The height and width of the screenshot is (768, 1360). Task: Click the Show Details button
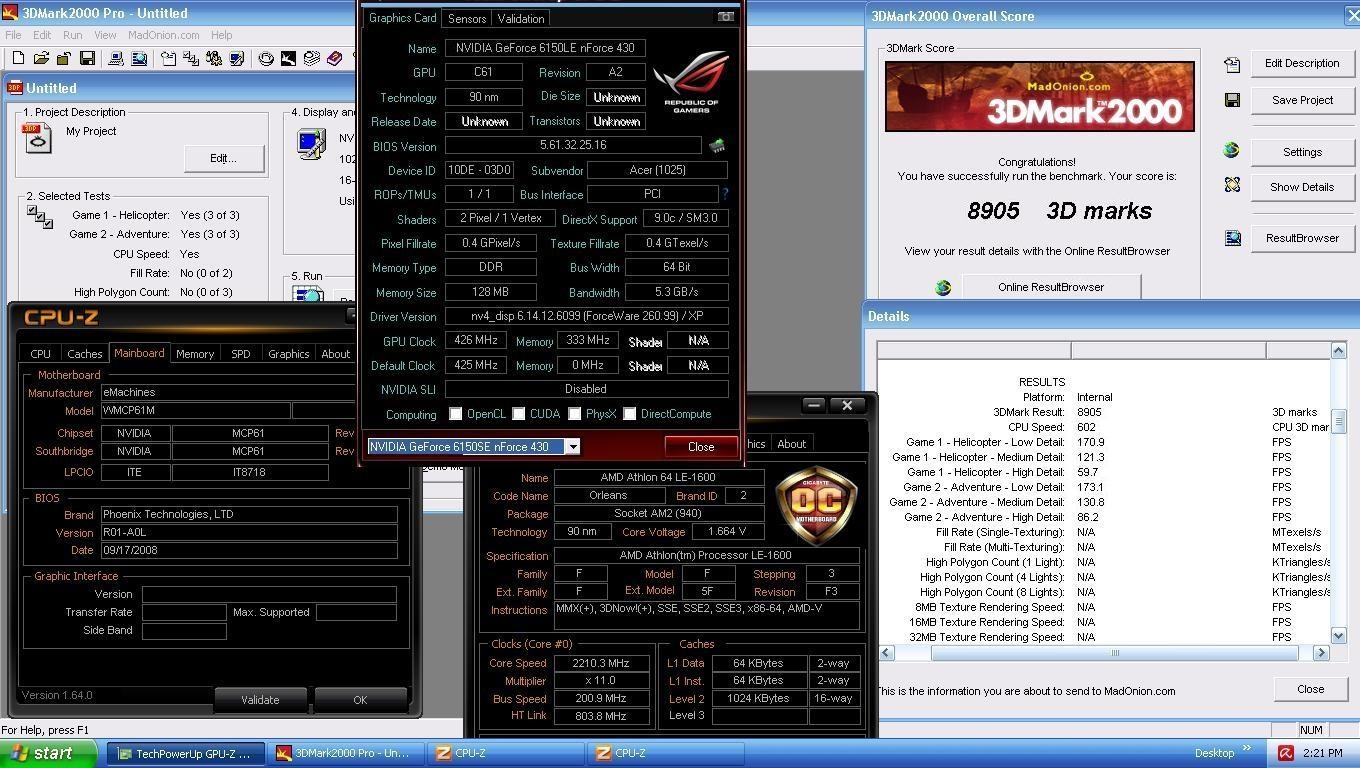1302,187
